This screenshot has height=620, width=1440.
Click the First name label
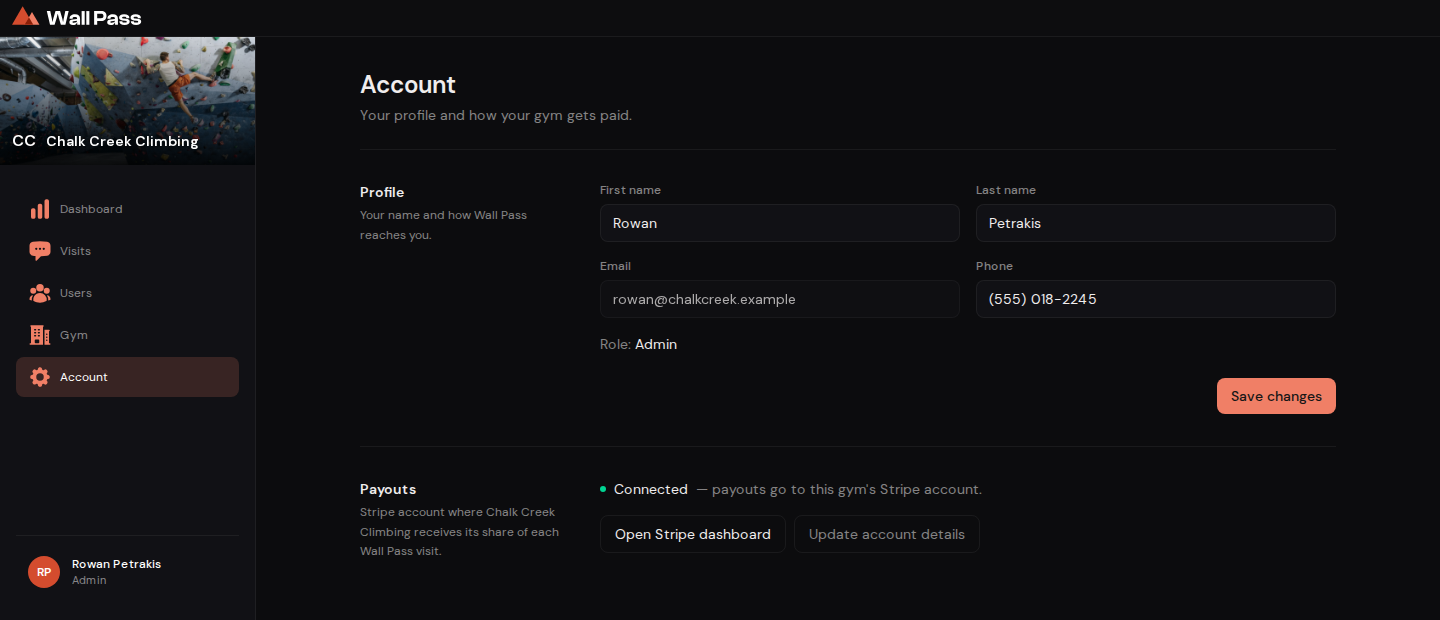(x=630, y=190)
